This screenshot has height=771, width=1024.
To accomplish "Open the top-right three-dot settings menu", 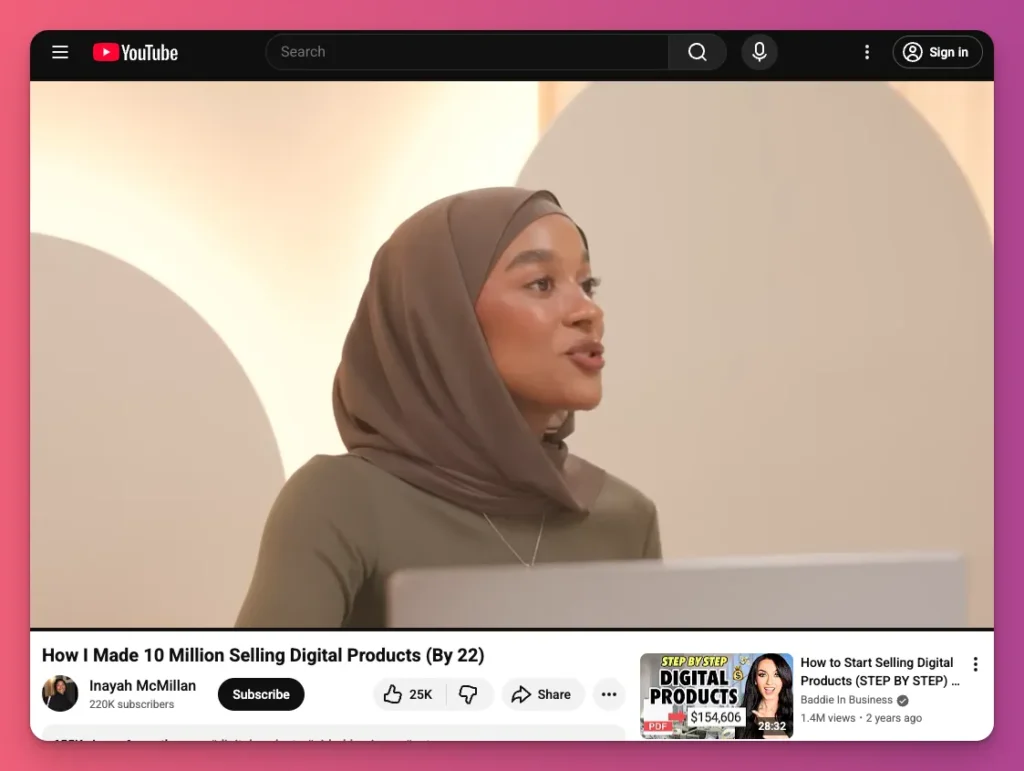I will click(867, 52).
